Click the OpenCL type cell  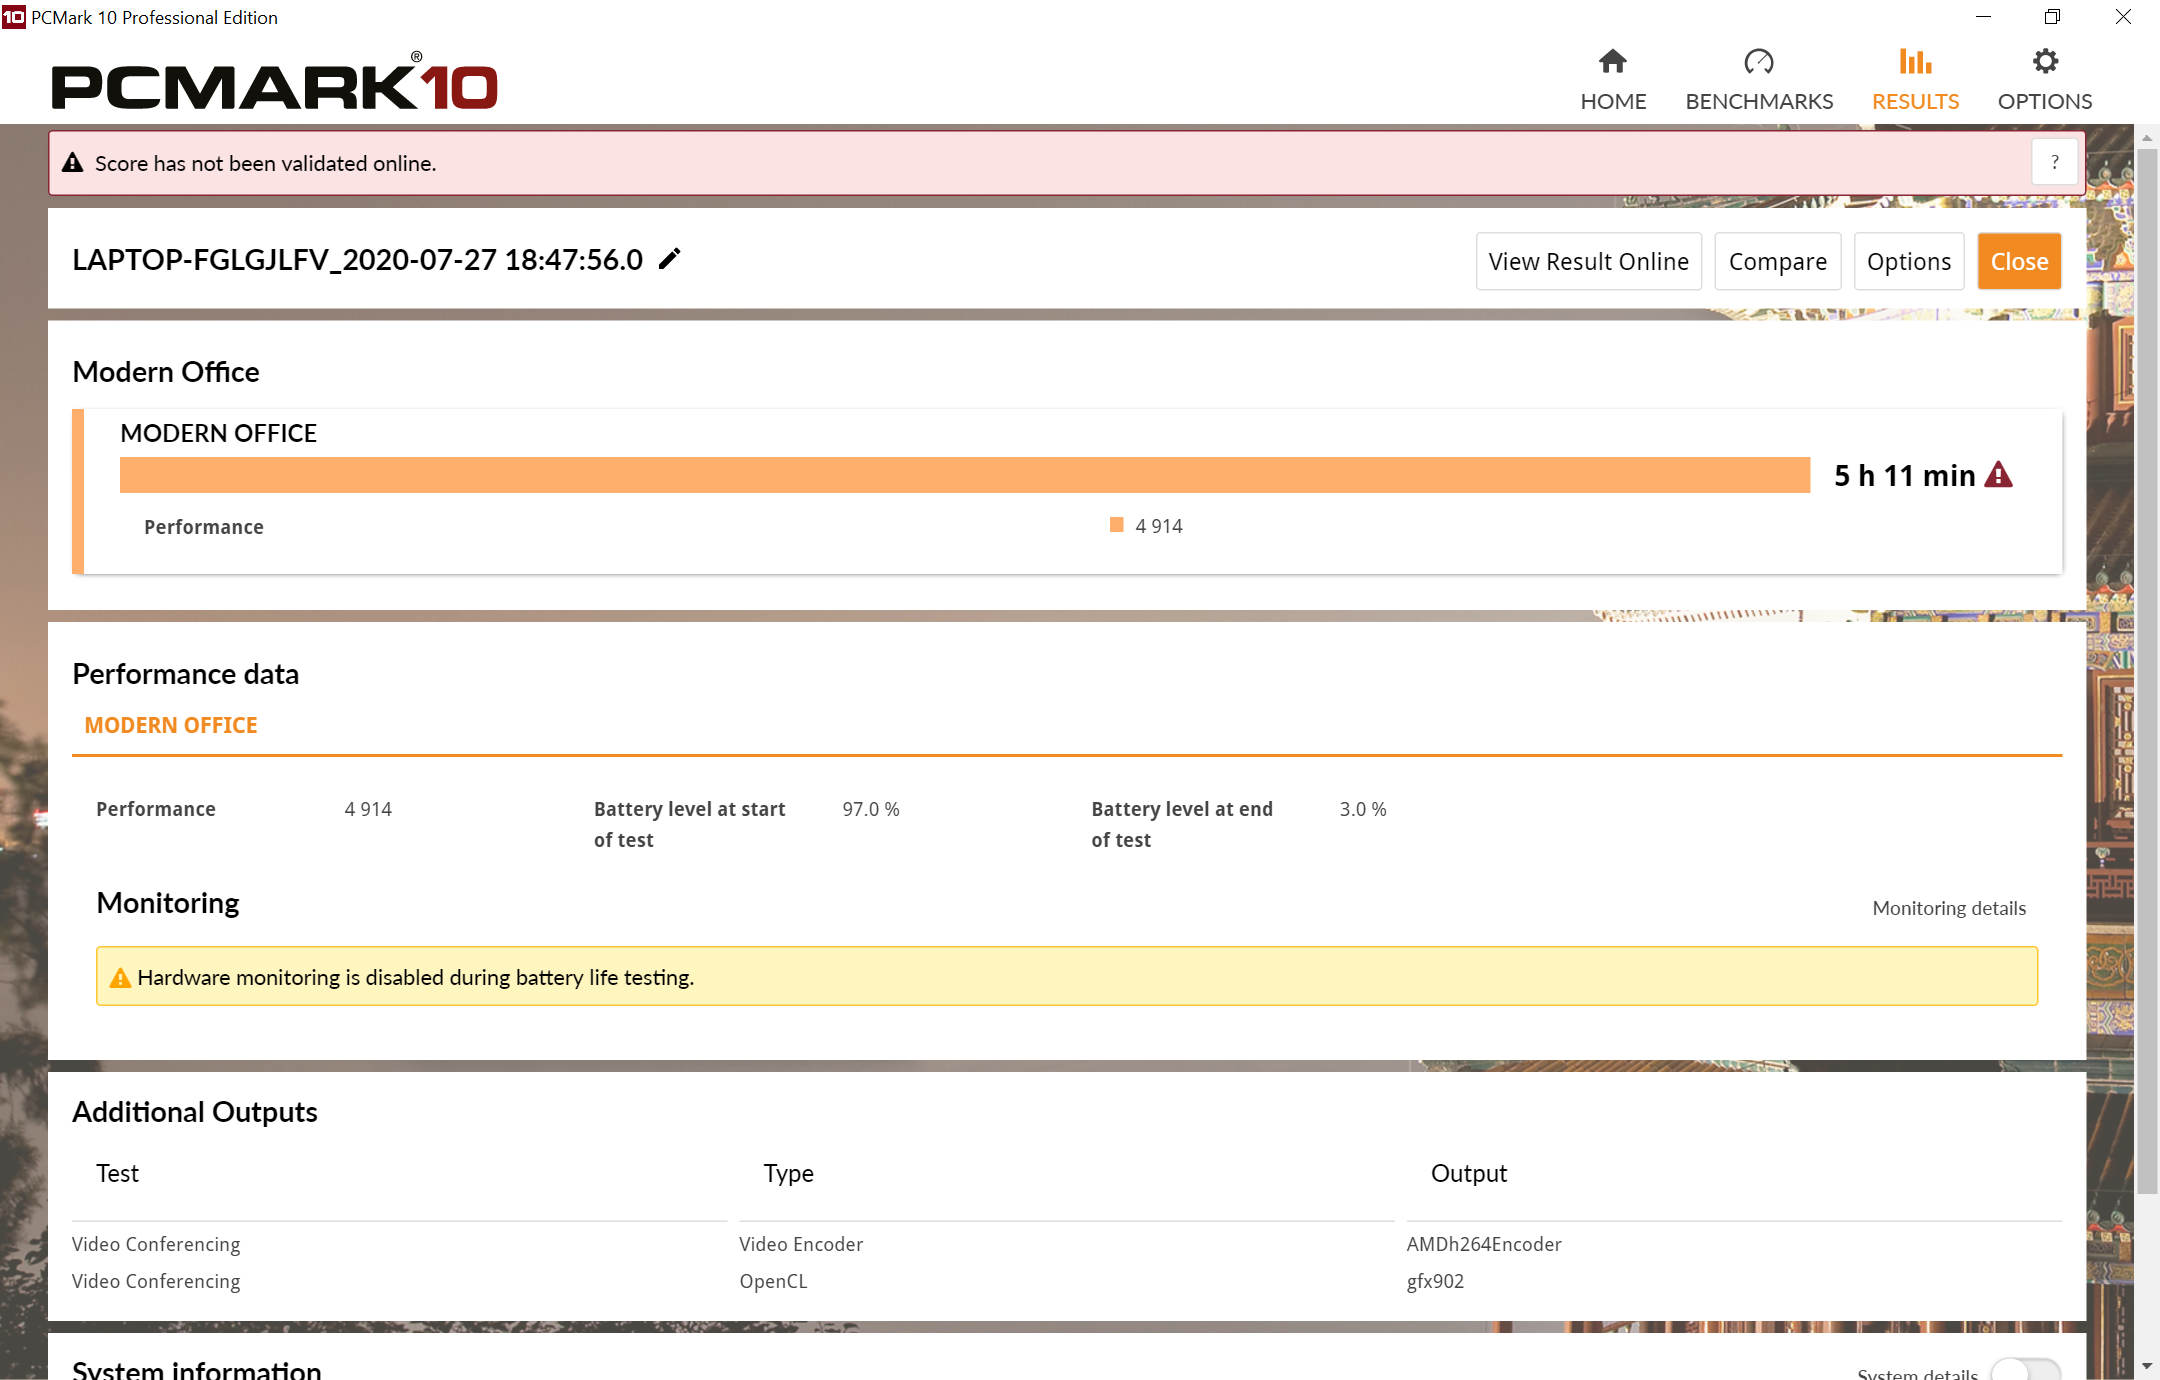[773, 1281]
